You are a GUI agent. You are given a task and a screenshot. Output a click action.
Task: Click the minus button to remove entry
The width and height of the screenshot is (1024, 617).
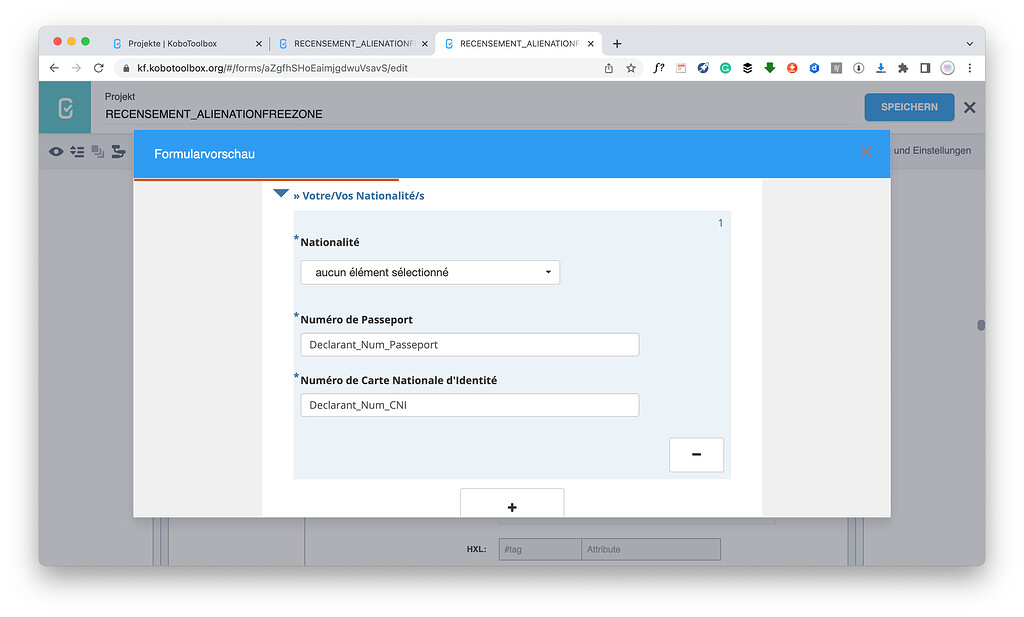[696, 454]
